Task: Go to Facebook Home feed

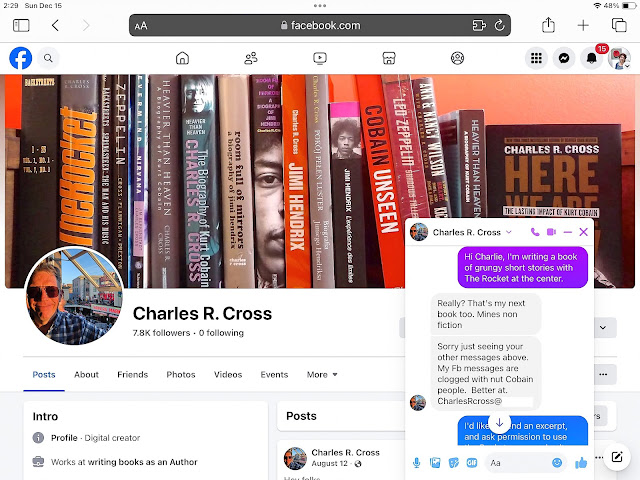Action: tap(182, 58)
